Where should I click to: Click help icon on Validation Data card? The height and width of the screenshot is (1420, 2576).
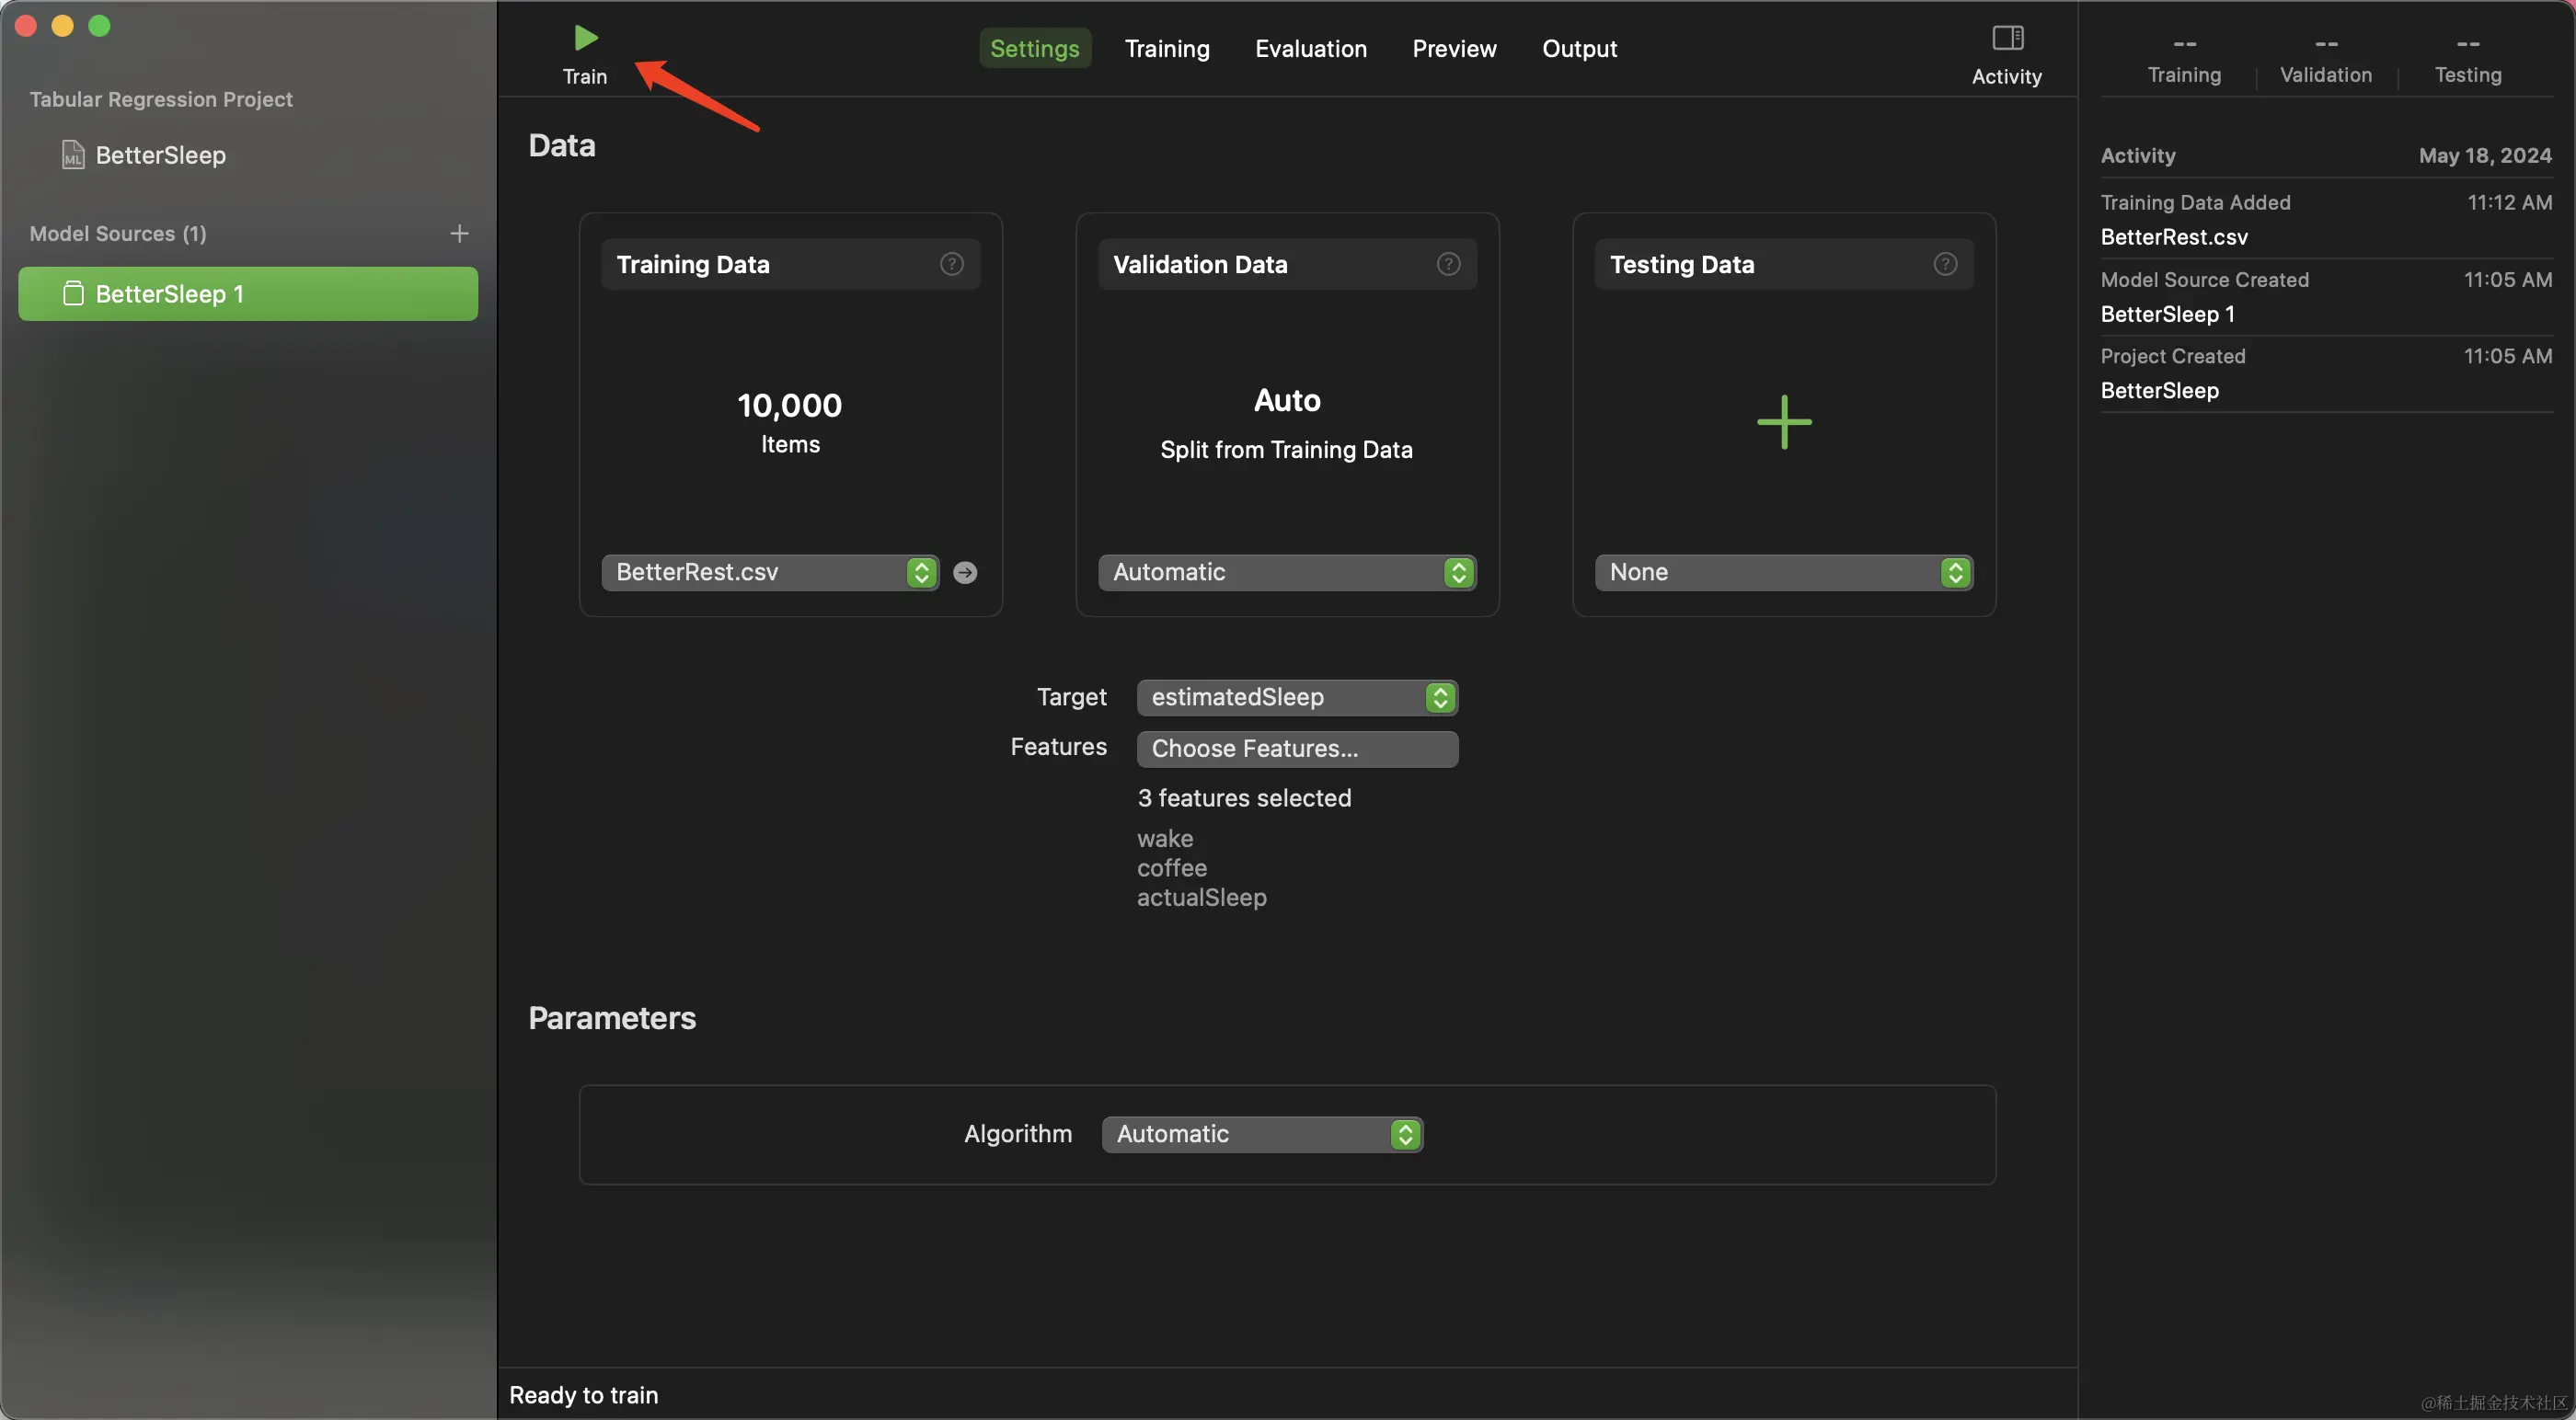[x=1448, y=264]
